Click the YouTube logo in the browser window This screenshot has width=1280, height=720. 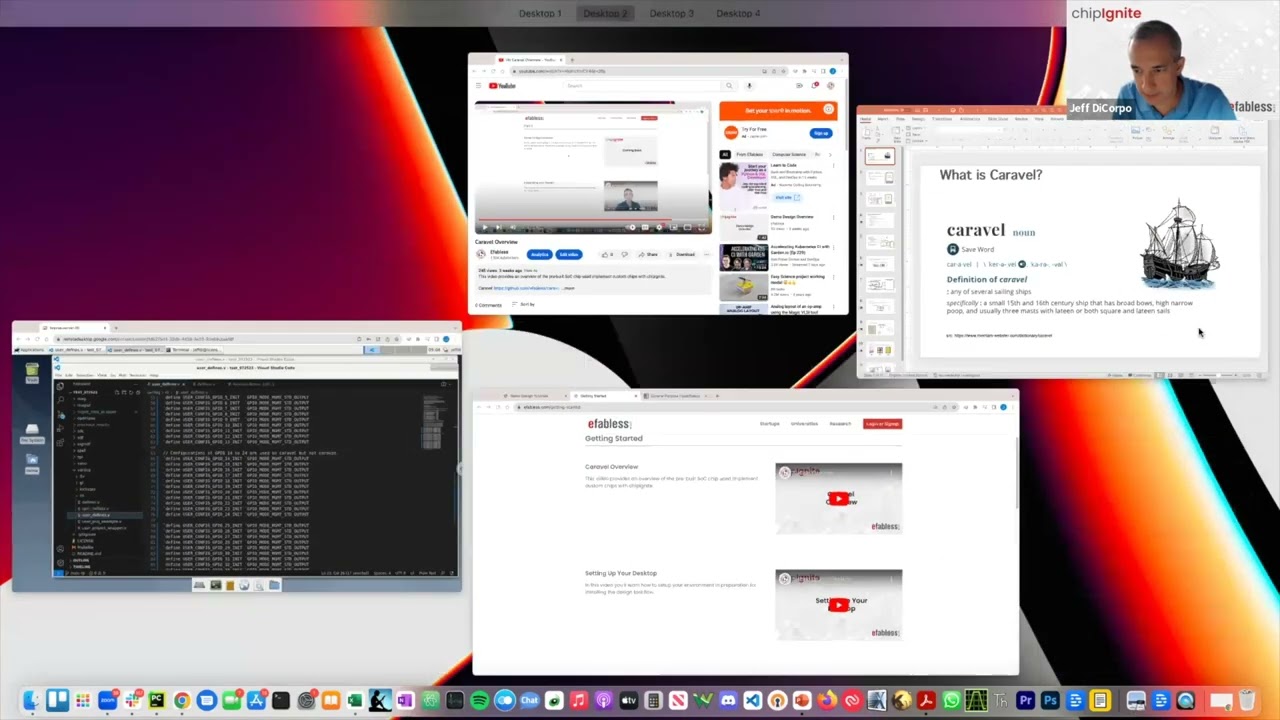coord(503,86)
